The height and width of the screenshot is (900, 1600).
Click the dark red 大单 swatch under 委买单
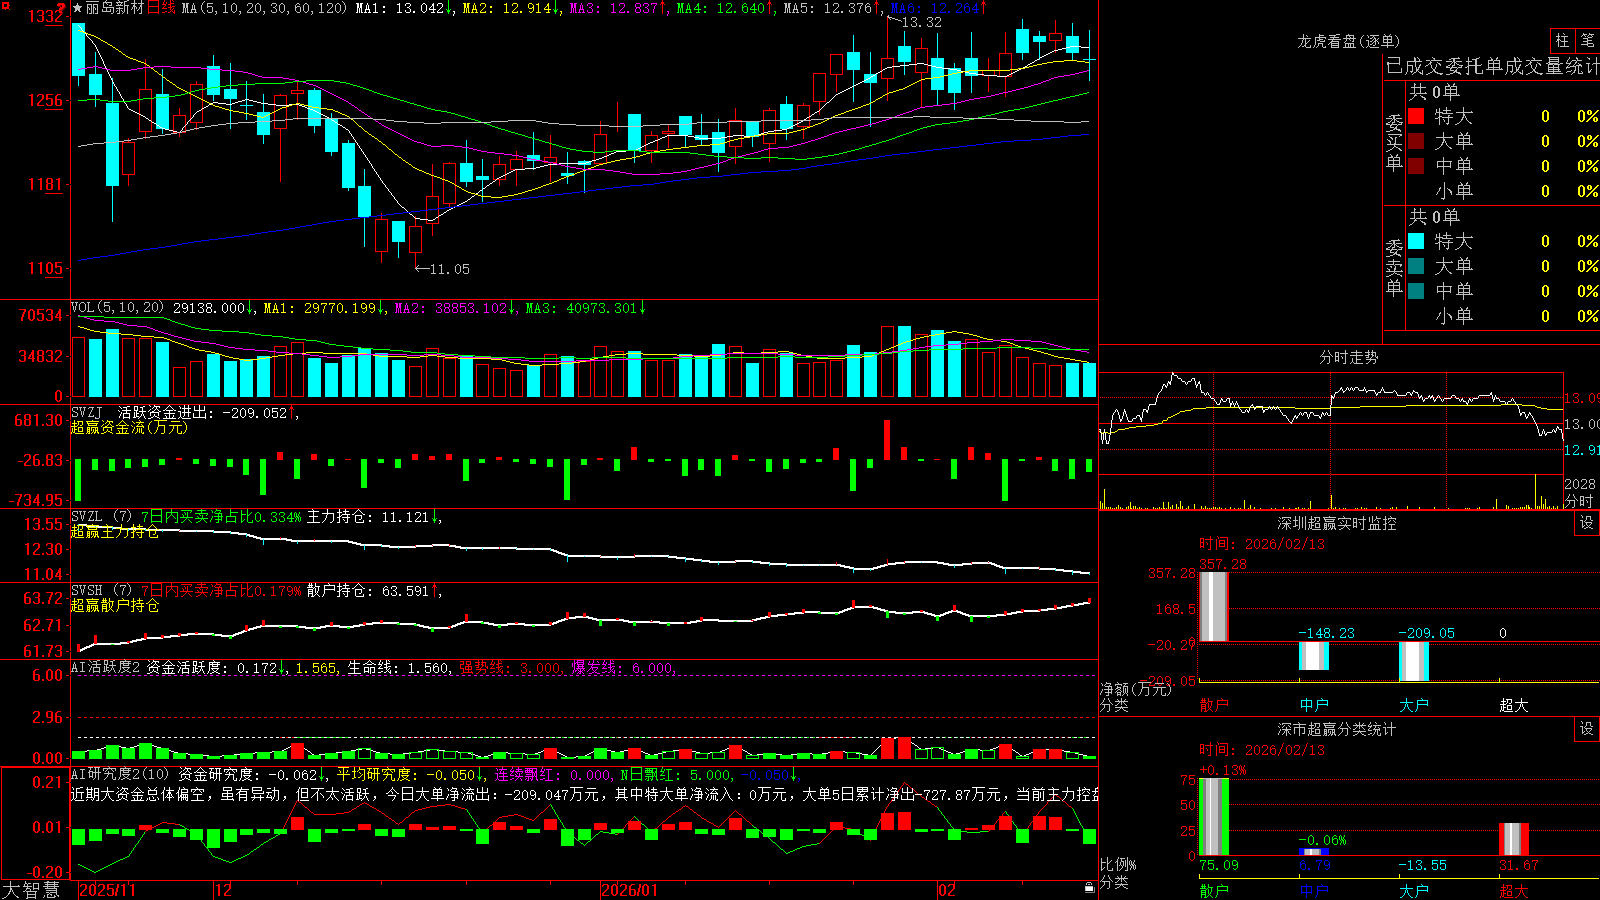tap(1416, 141)
